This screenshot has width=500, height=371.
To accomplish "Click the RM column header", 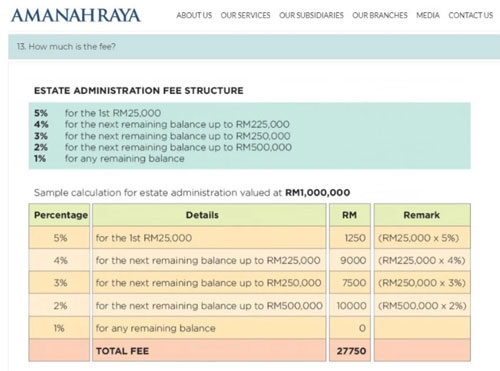I will (350, 215).
